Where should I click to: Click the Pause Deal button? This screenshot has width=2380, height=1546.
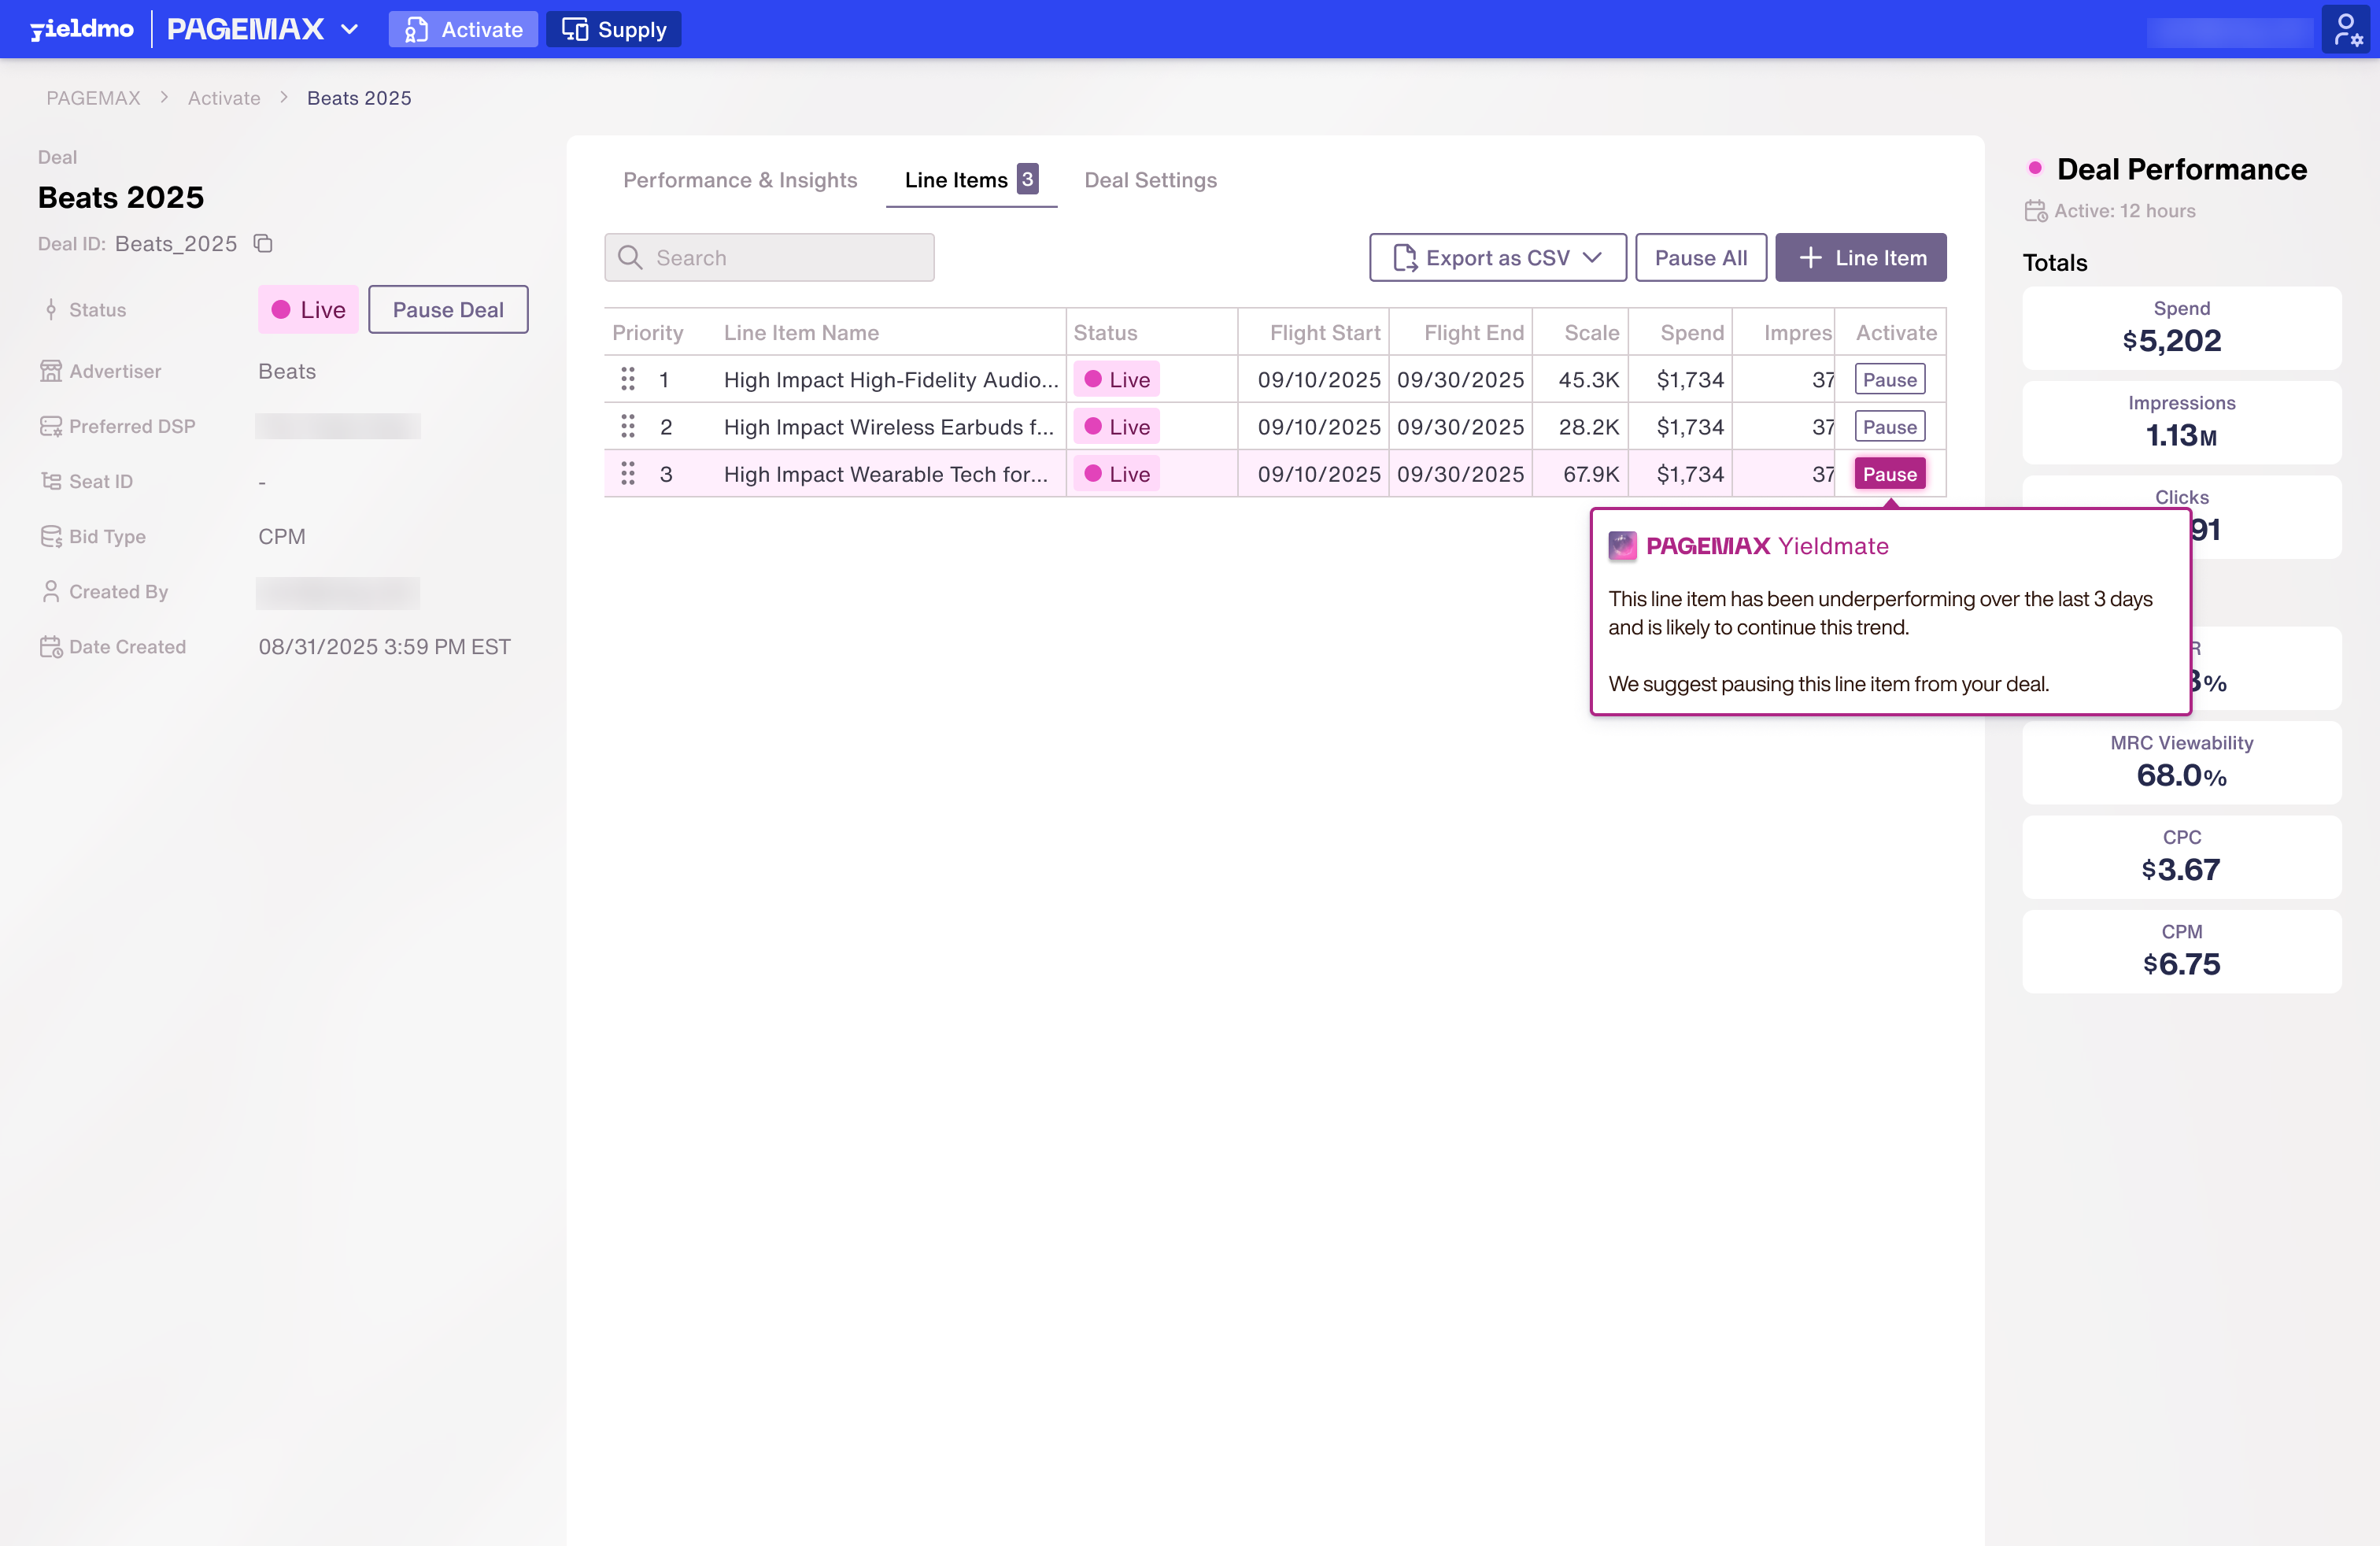pos(448,310)
